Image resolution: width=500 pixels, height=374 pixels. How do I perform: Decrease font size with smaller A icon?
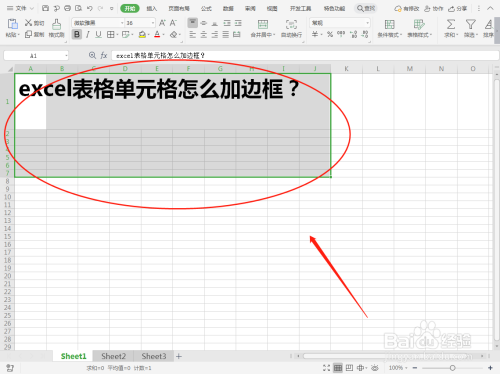pyautogui.click(x=173, y=23)
